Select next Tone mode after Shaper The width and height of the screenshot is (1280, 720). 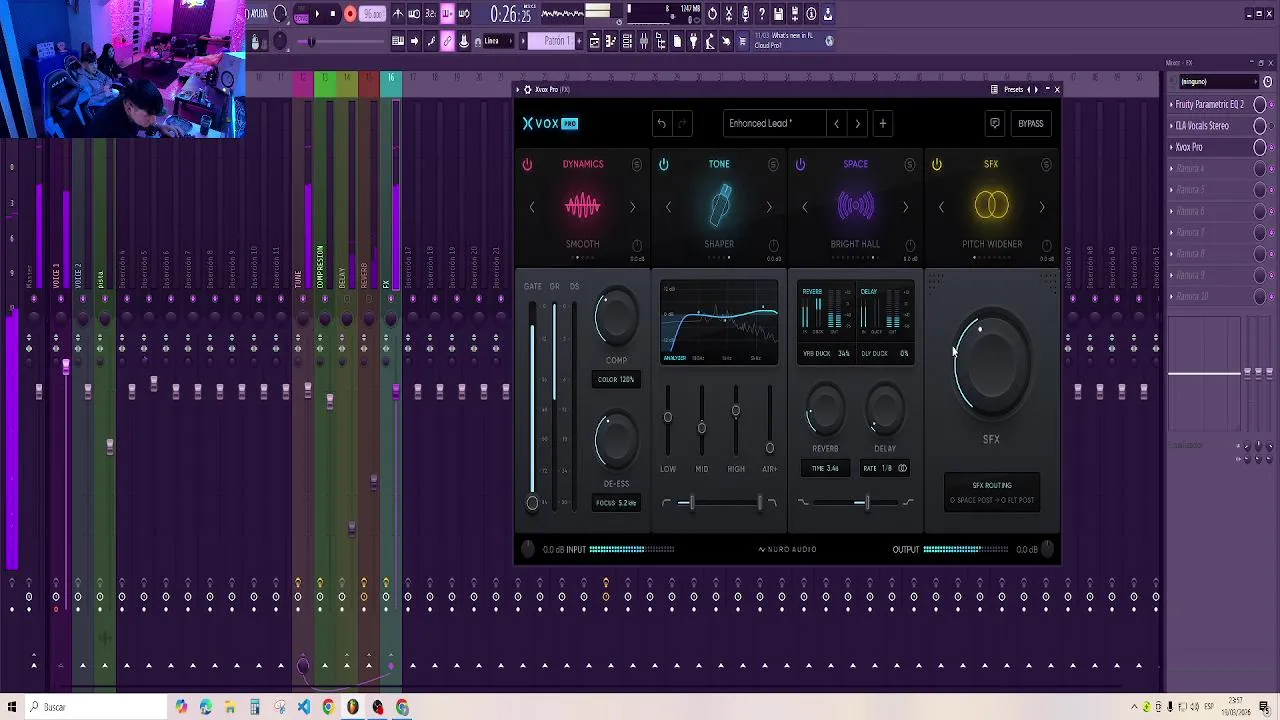coord(769,207)
